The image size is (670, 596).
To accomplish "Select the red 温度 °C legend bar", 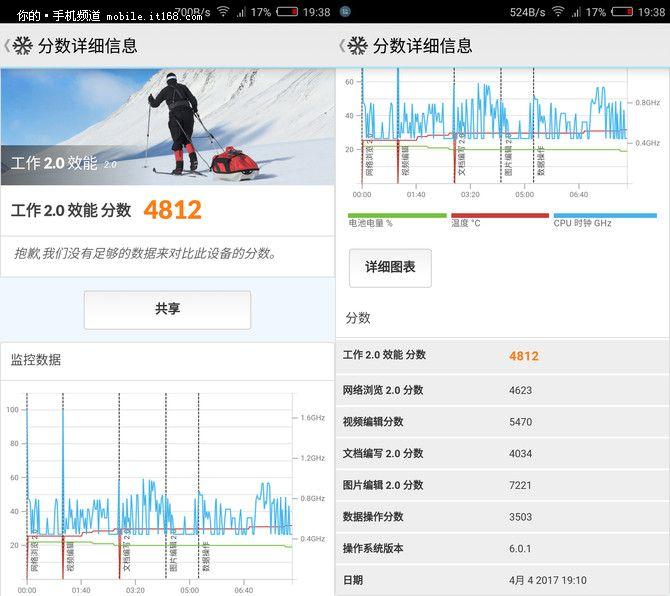I will tap(500, 215).
